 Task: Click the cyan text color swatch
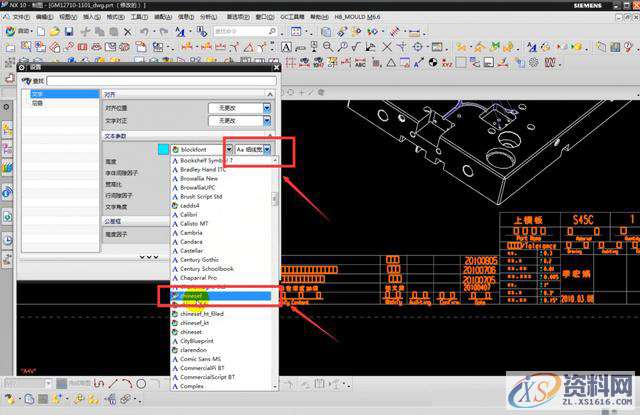(163, 149)
